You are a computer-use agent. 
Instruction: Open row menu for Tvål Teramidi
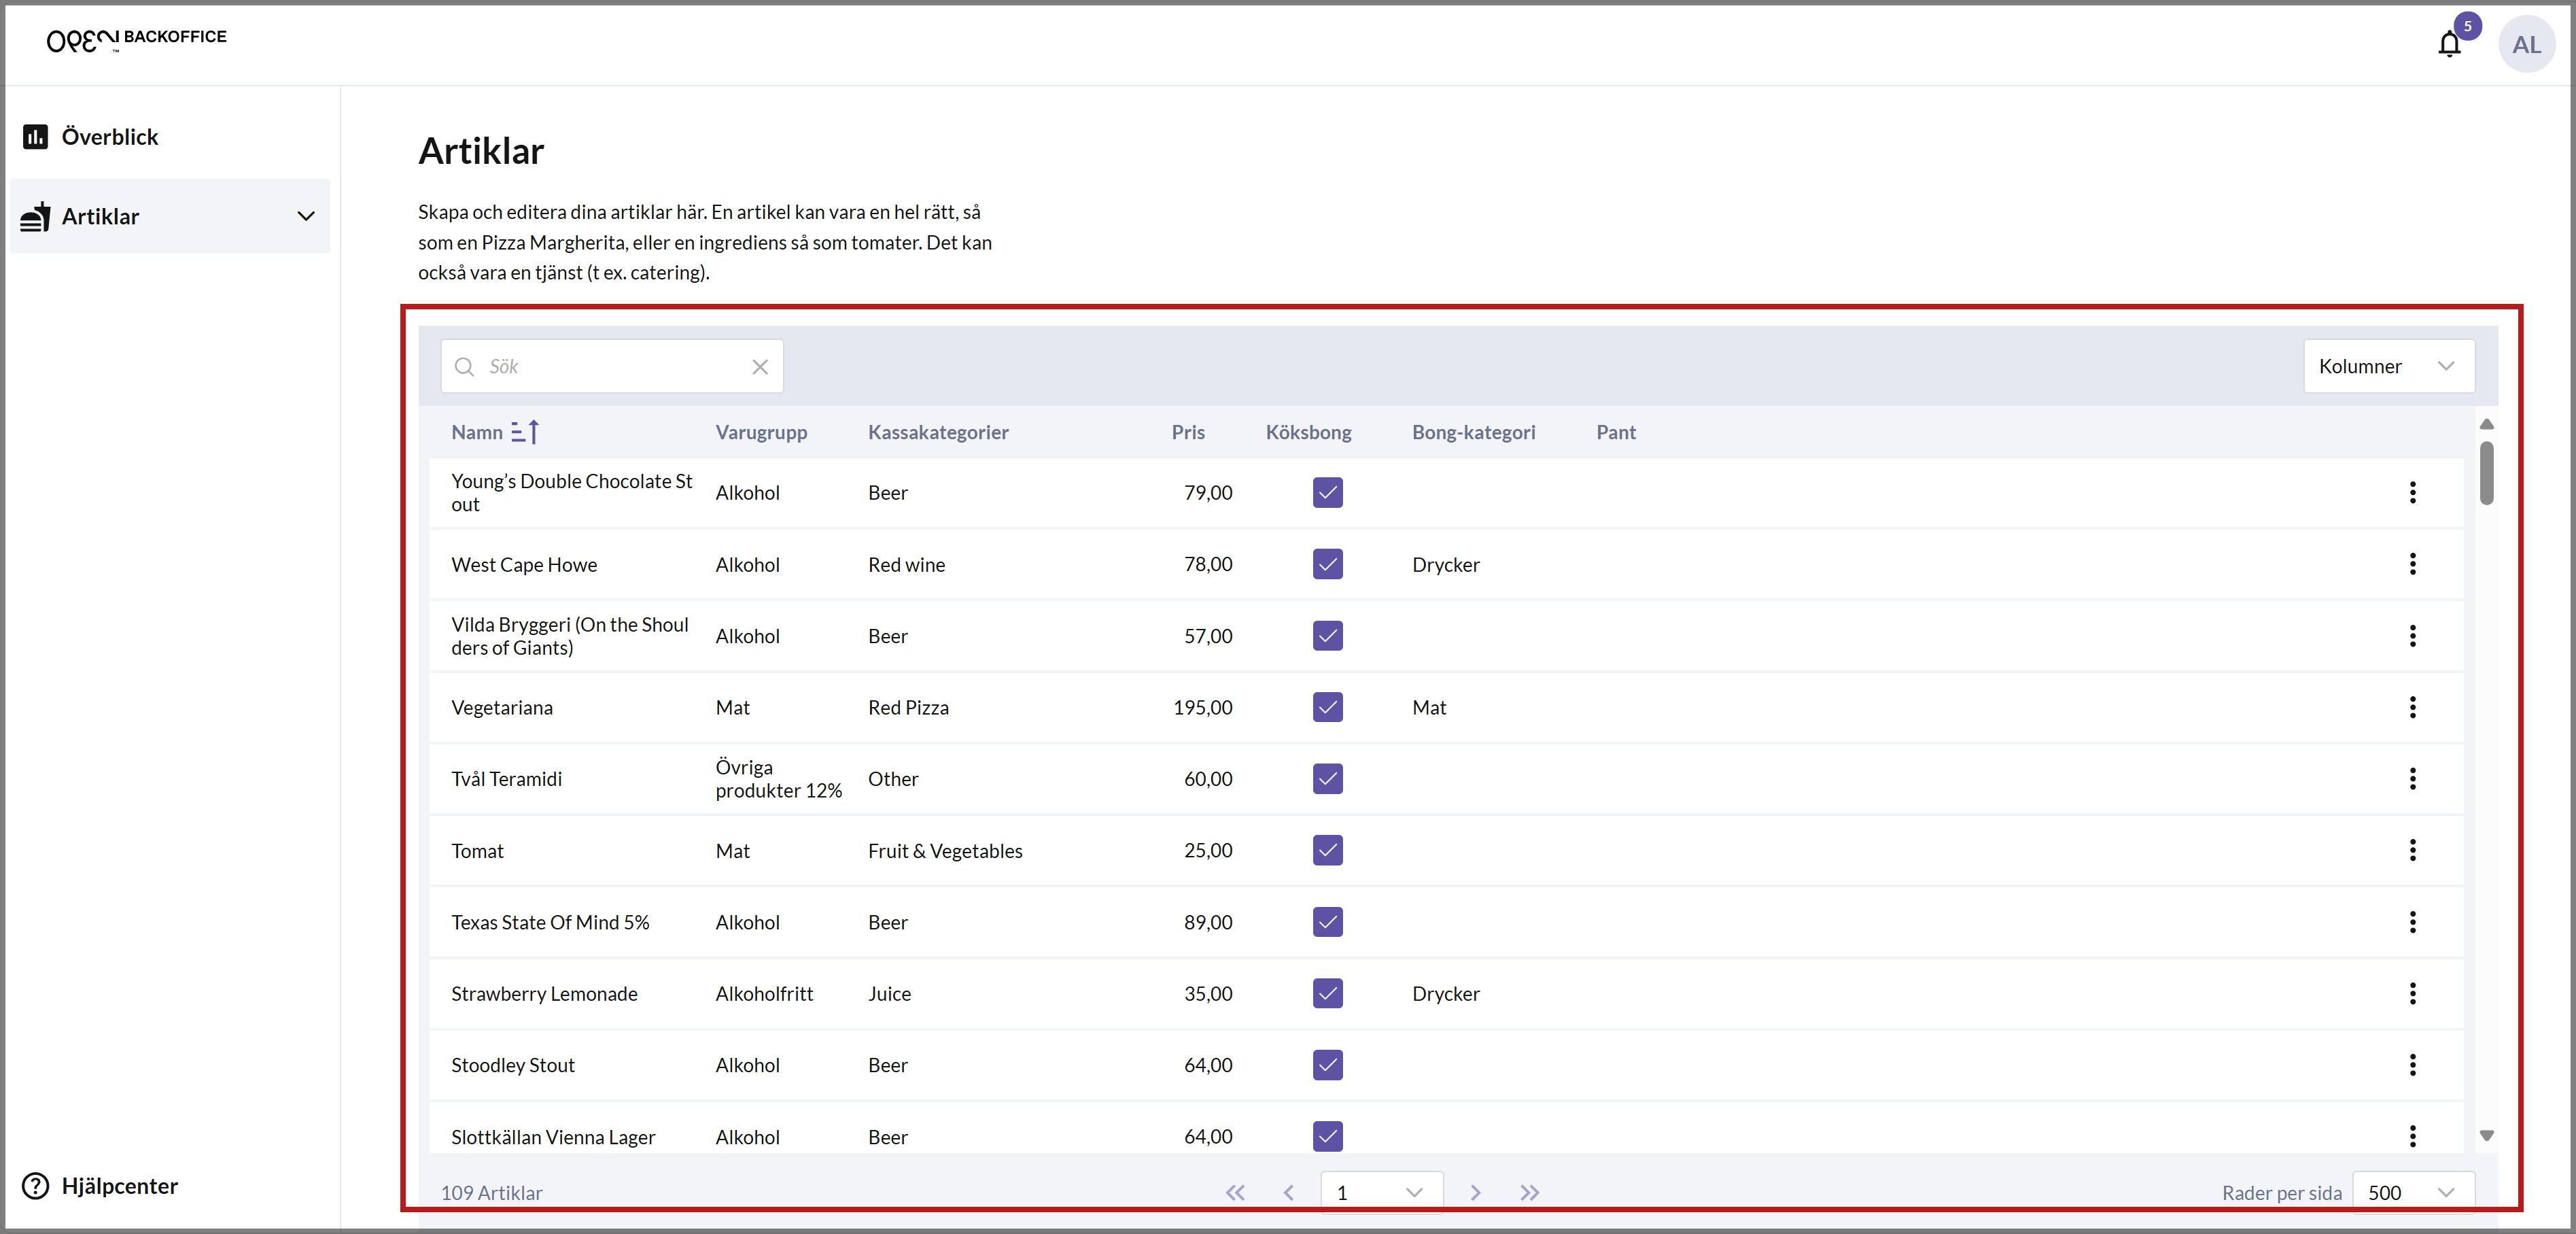point(2412,778)
